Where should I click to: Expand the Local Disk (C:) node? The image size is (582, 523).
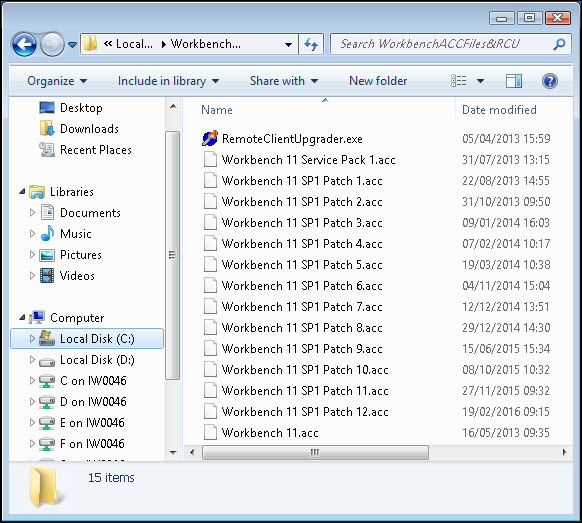32,338
